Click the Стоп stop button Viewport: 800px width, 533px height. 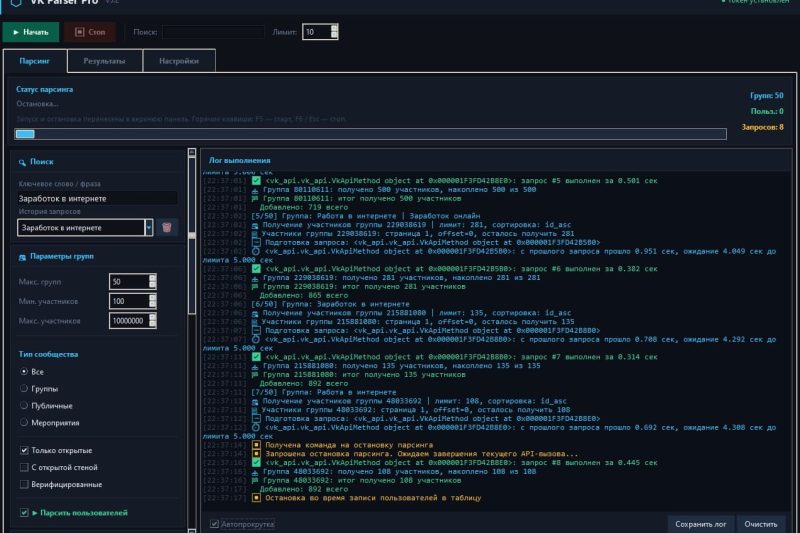tap(90, 32)
